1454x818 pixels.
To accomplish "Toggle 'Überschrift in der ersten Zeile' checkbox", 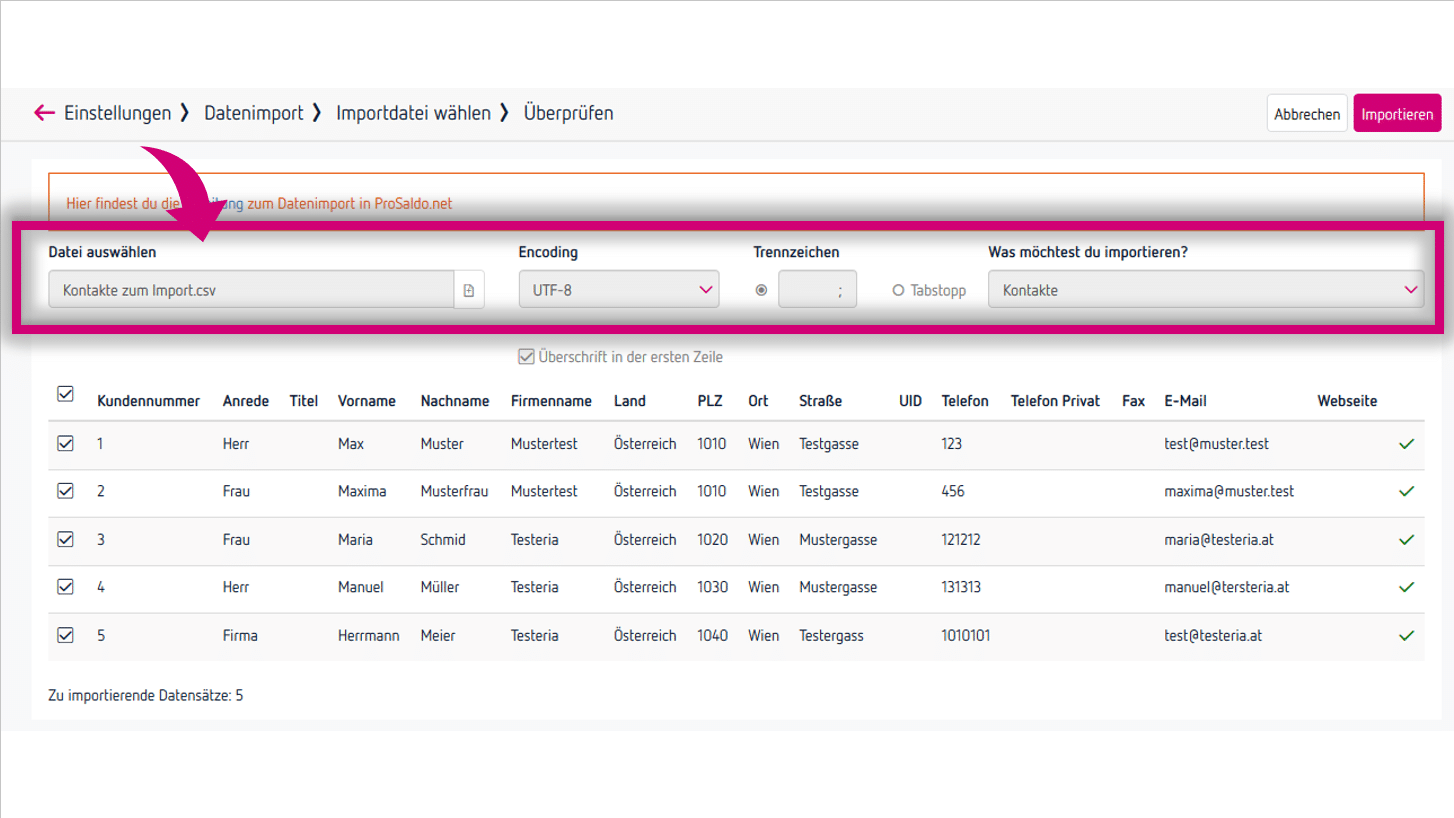I will [x=526, y=357].
